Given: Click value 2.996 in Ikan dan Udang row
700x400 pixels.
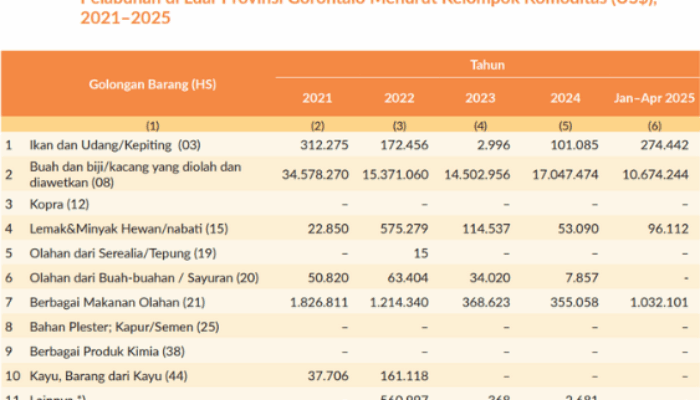Looking at the screenshot, I should (493, 145).
